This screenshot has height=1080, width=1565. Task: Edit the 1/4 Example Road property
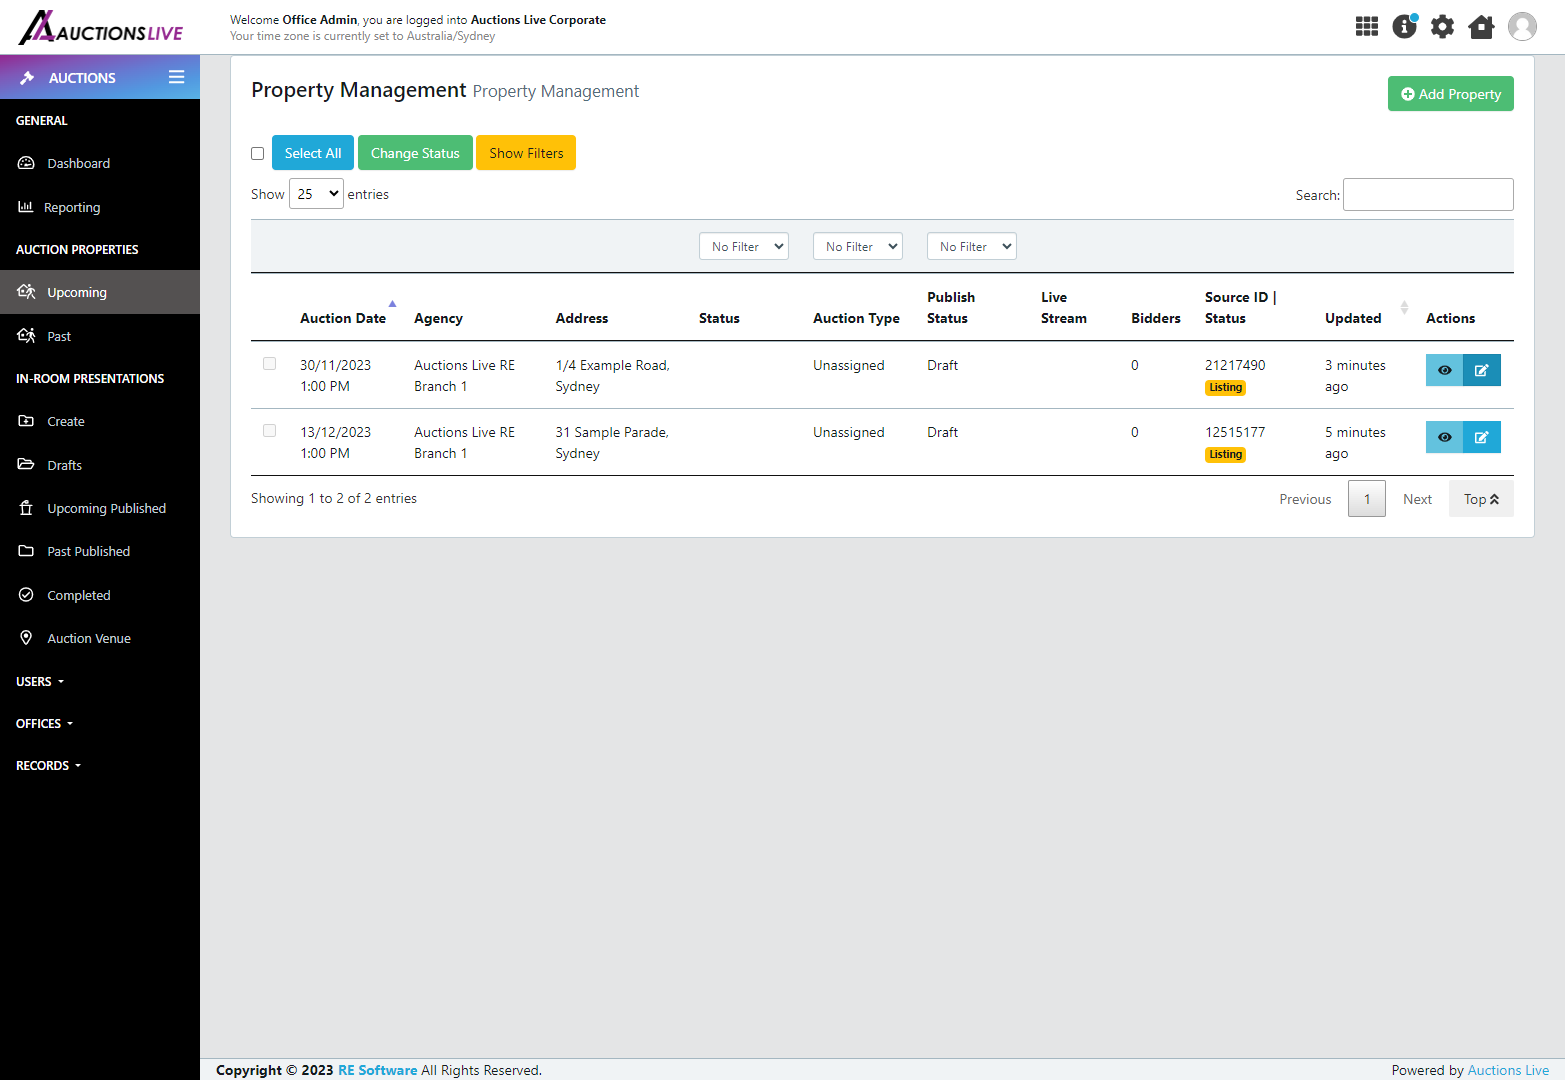(x=1482, y=370)
